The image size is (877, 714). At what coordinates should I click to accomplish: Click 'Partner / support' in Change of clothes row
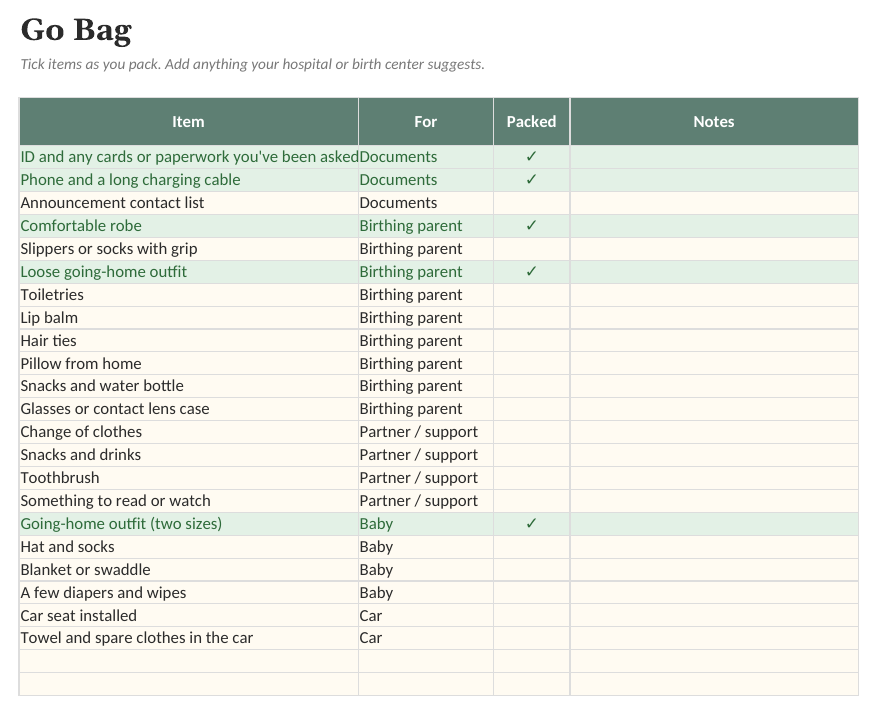point(426,432)
